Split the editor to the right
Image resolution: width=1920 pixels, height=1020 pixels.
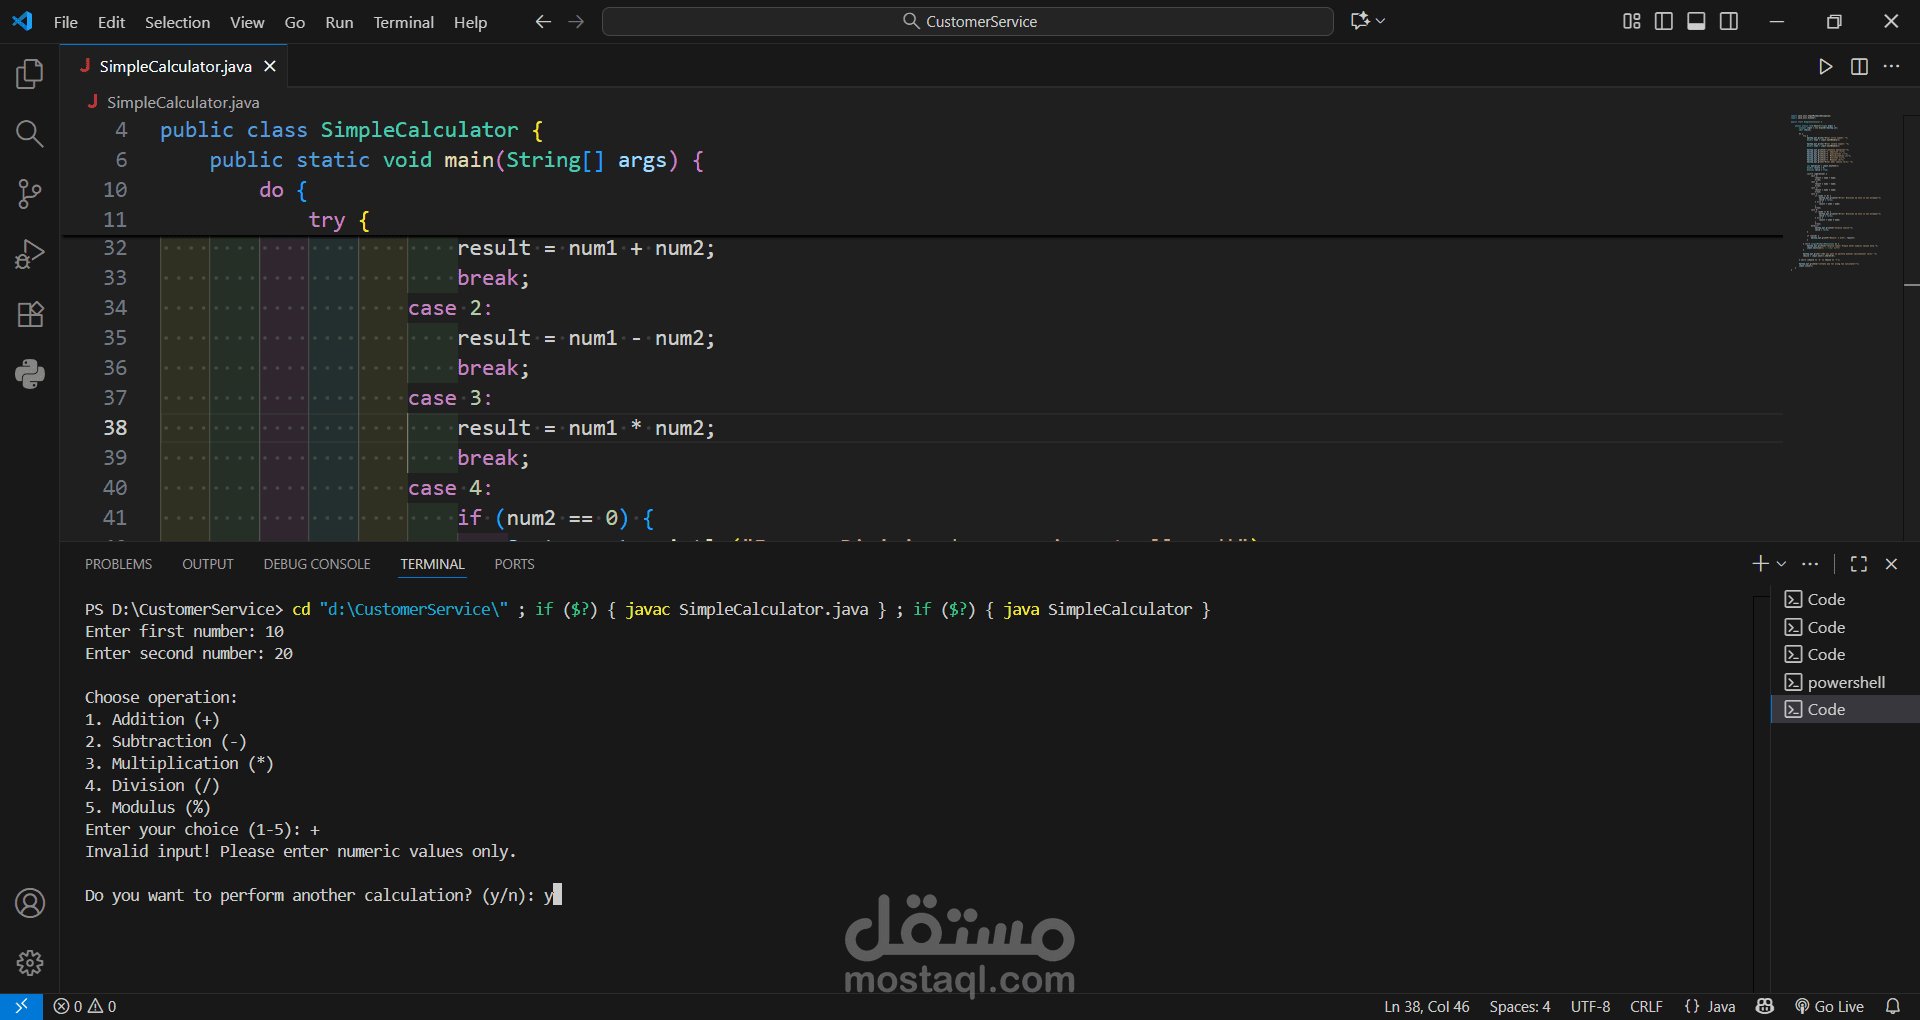[1859, 66]
